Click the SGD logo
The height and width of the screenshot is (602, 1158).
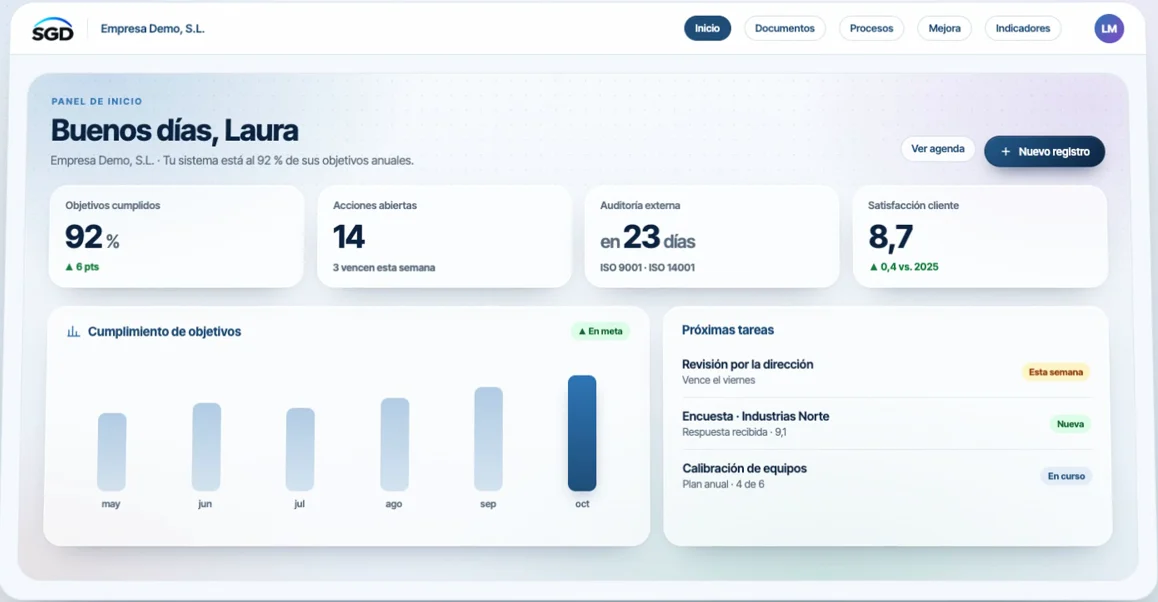point(52,30)
